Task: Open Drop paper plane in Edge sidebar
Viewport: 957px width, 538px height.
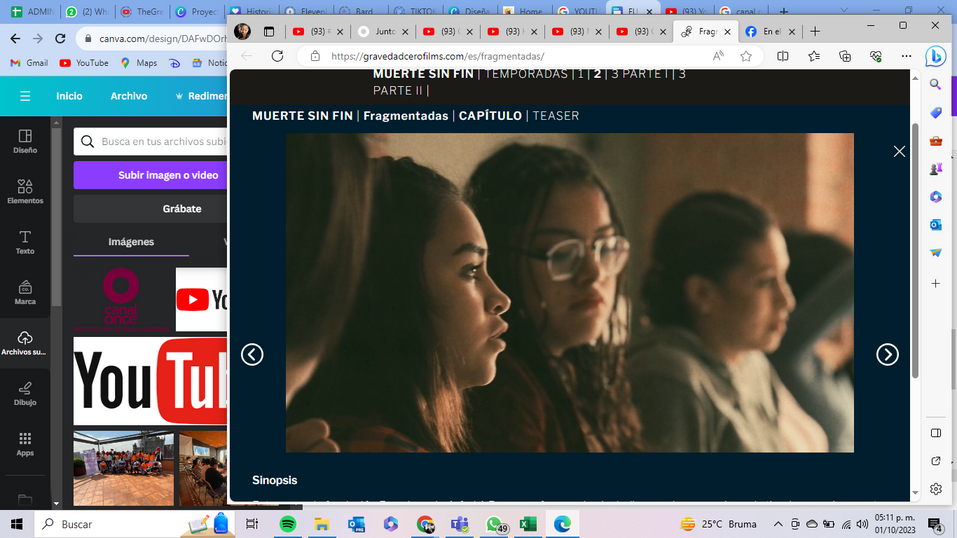Action: point(936,252)
